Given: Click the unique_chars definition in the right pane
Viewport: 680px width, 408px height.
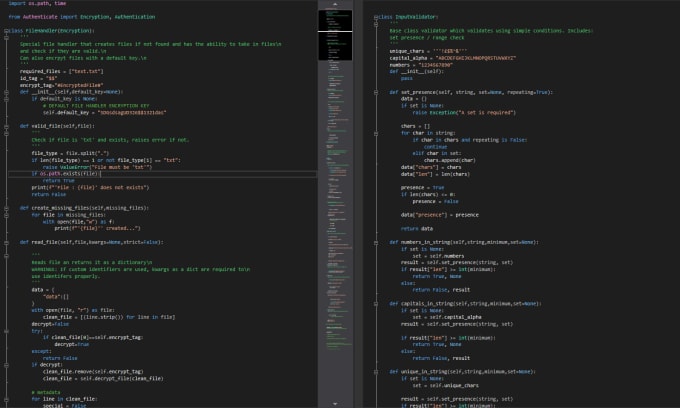Looking at the screenshot, I should point(428,51).
